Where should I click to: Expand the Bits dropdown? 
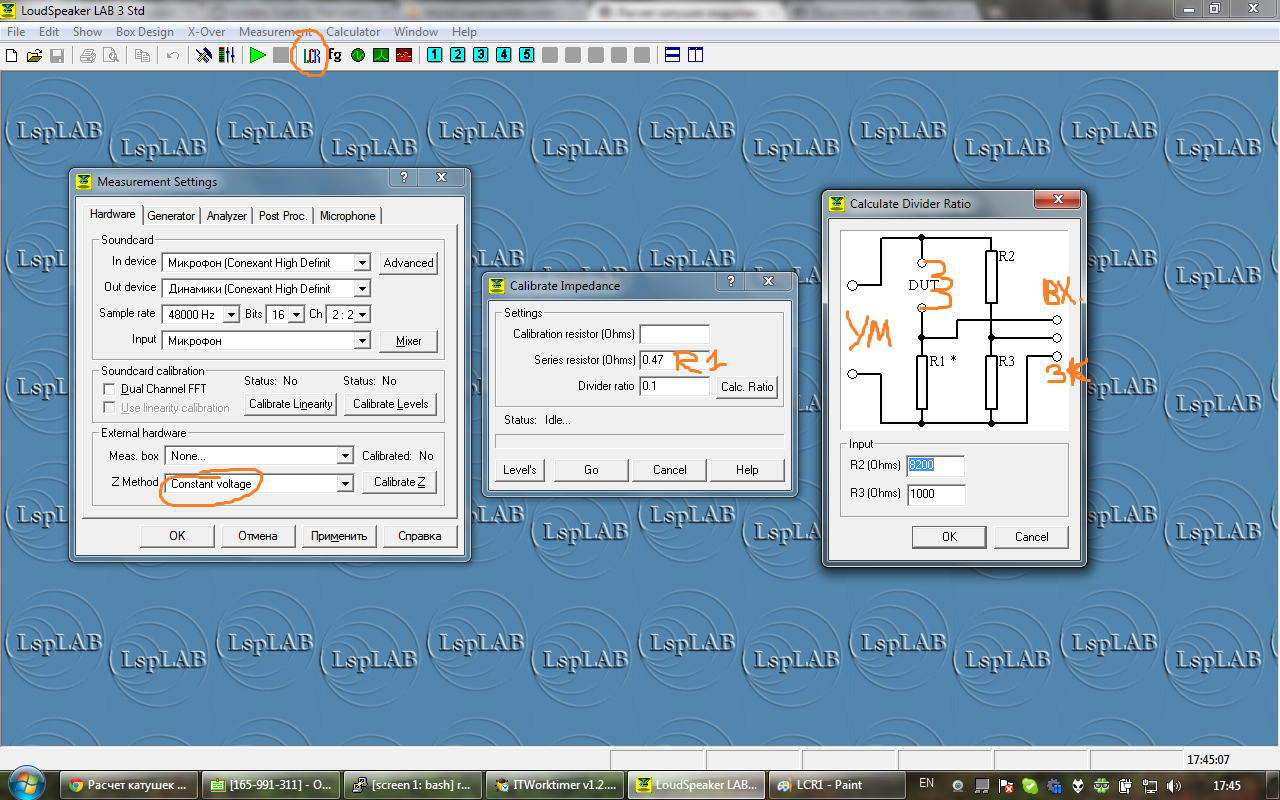(x=296, y=315)
